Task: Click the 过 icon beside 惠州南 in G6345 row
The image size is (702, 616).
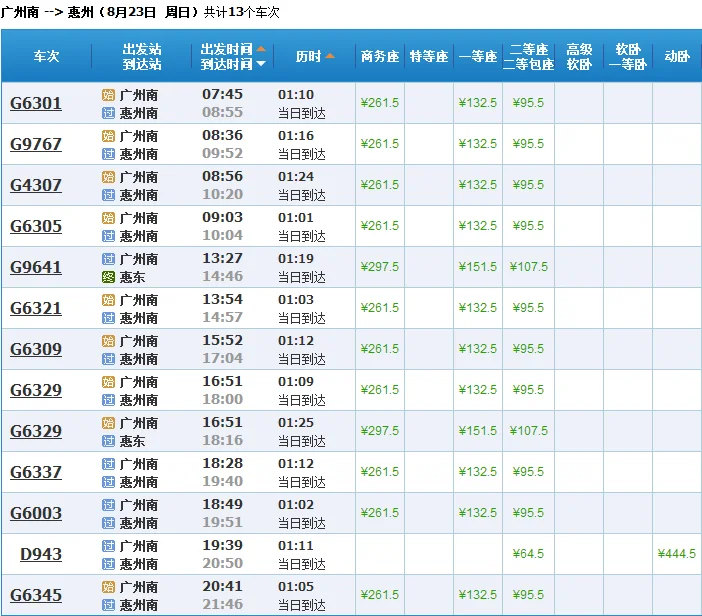Action: 108,605
